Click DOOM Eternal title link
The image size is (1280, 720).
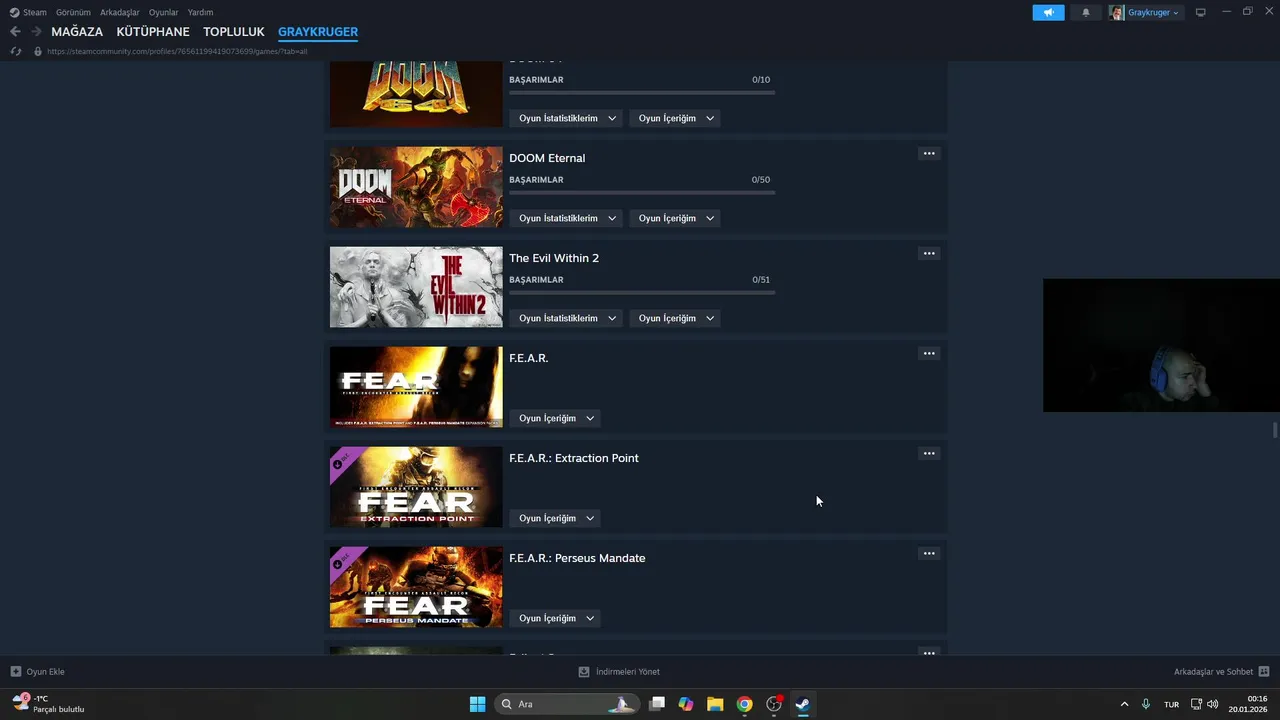547,158
